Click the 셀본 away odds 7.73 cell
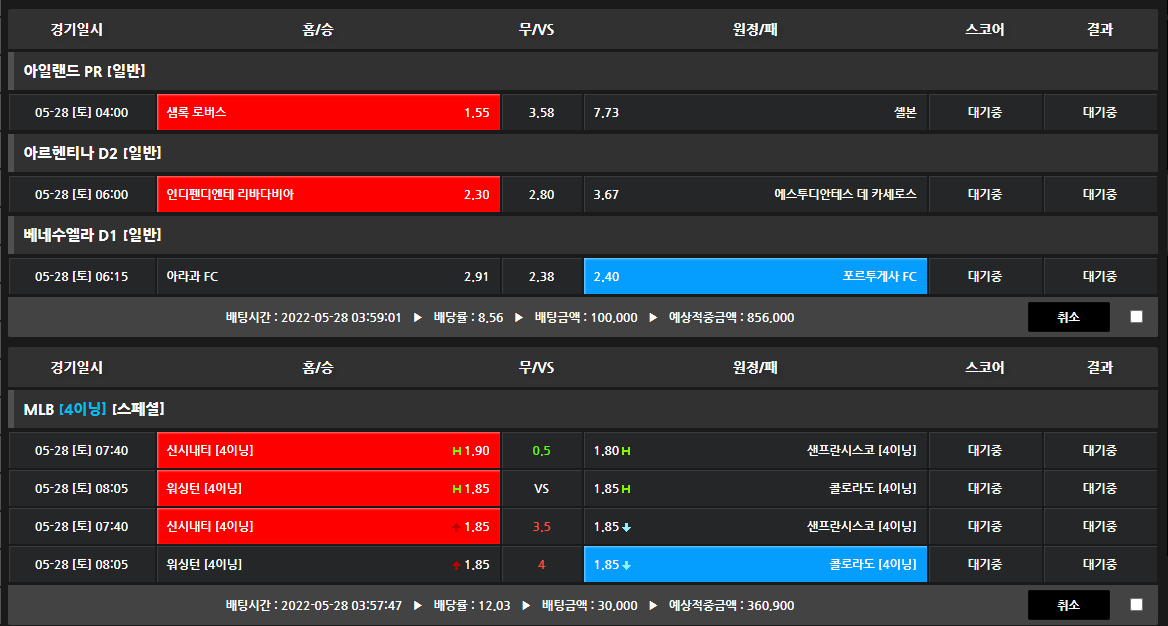The width and height of the screenshot is (1168, 626). [755, 112]
